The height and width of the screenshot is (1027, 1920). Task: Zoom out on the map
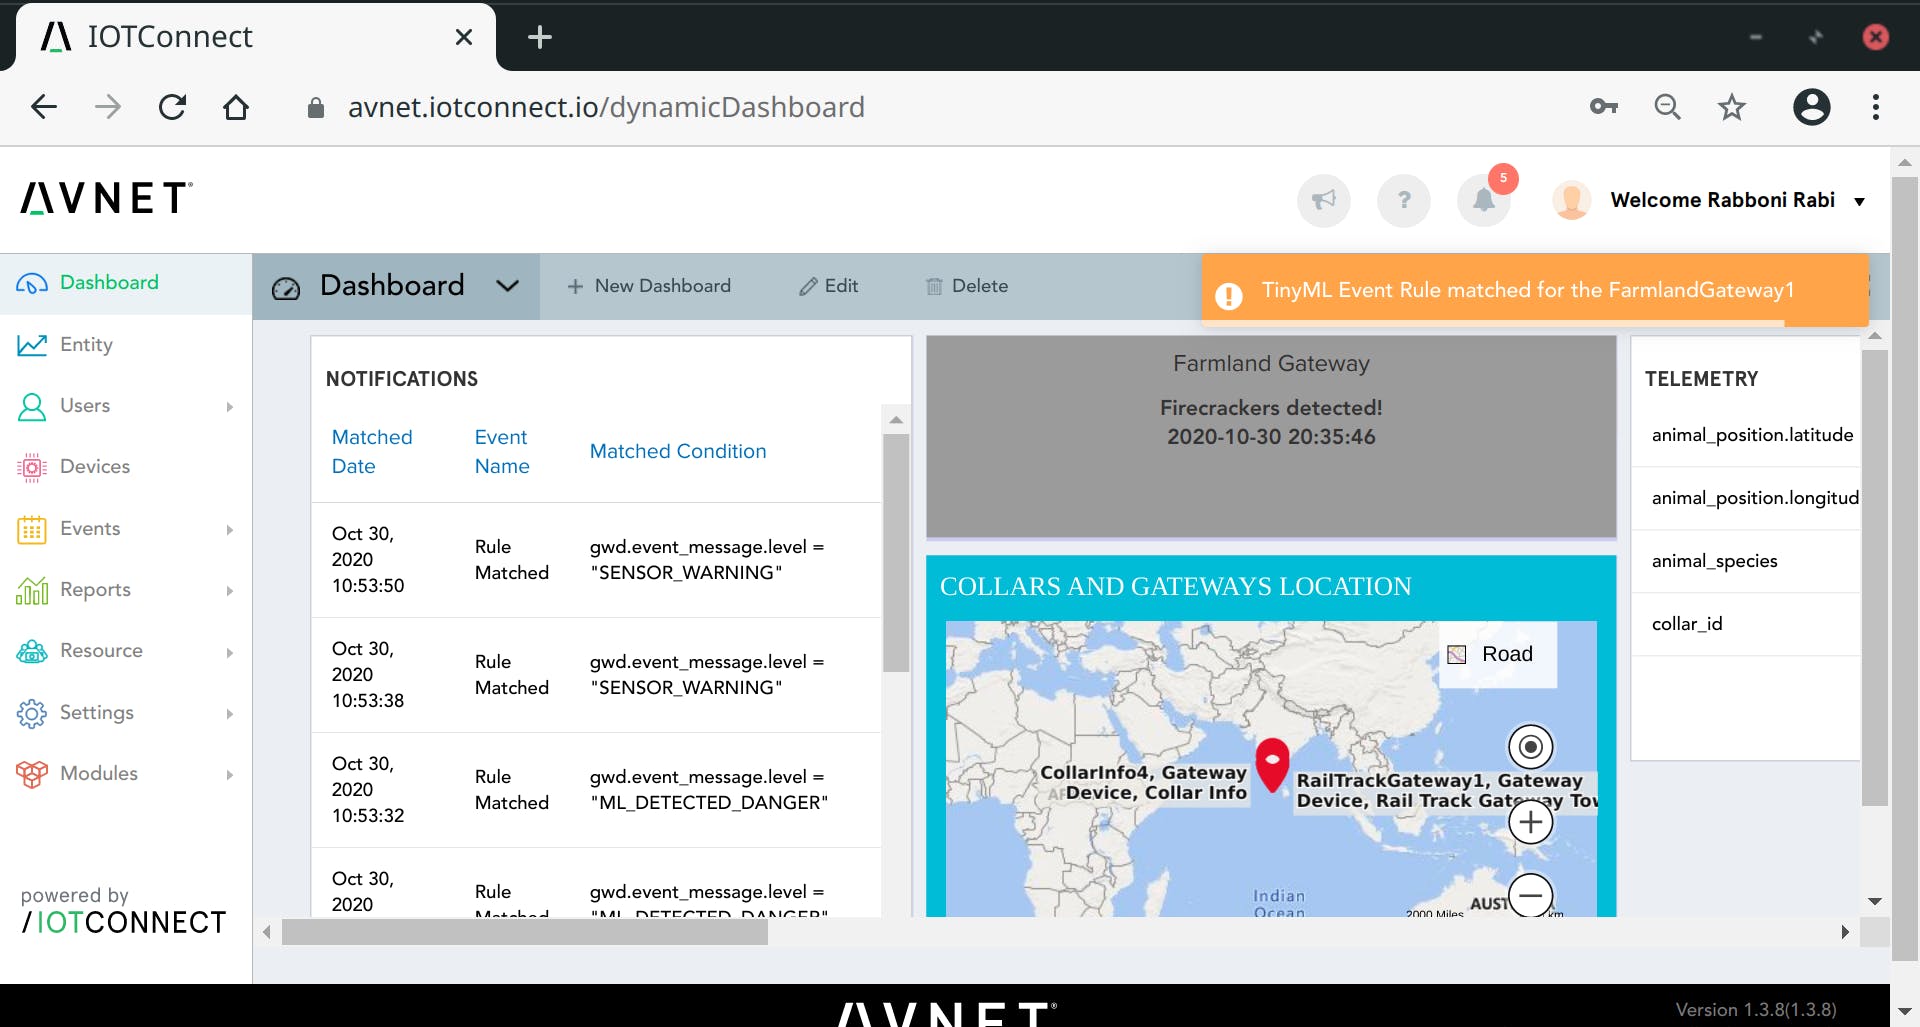click(x=1530, y=895)
